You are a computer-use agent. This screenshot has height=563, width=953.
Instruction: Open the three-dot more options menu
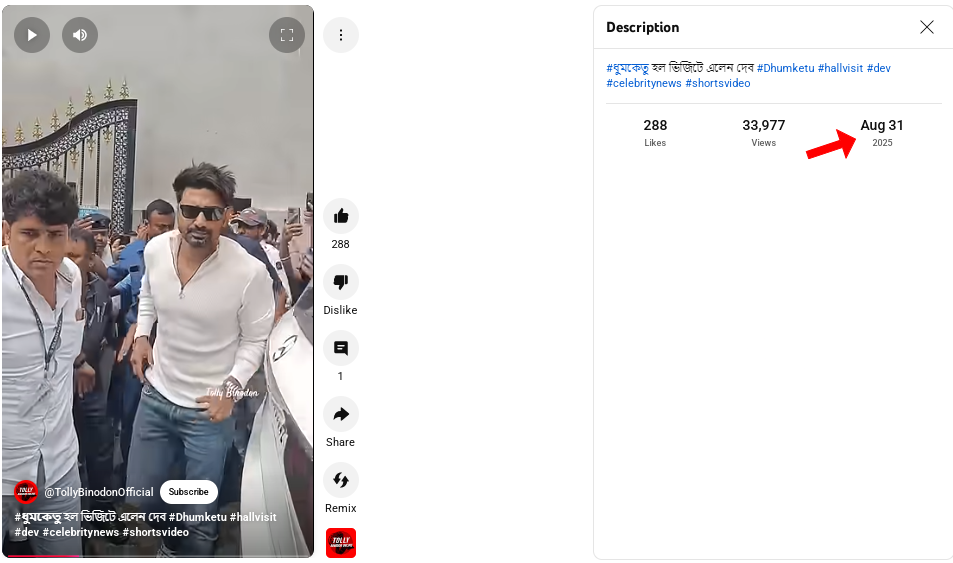coord(341,35)
